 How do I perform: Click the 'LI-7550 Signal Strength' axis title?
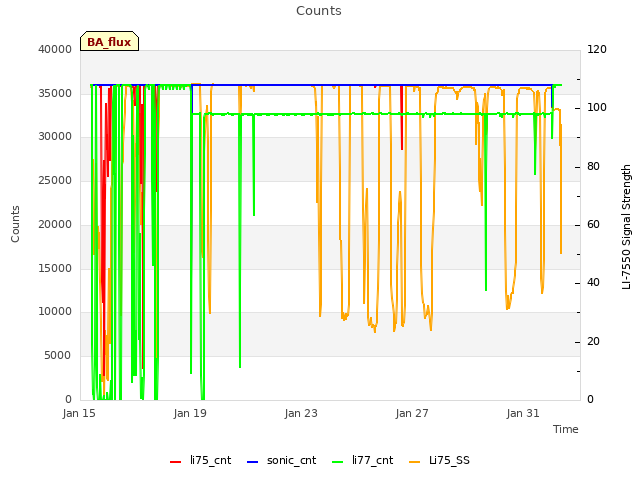pyautogui.click(x=626, y=227)
